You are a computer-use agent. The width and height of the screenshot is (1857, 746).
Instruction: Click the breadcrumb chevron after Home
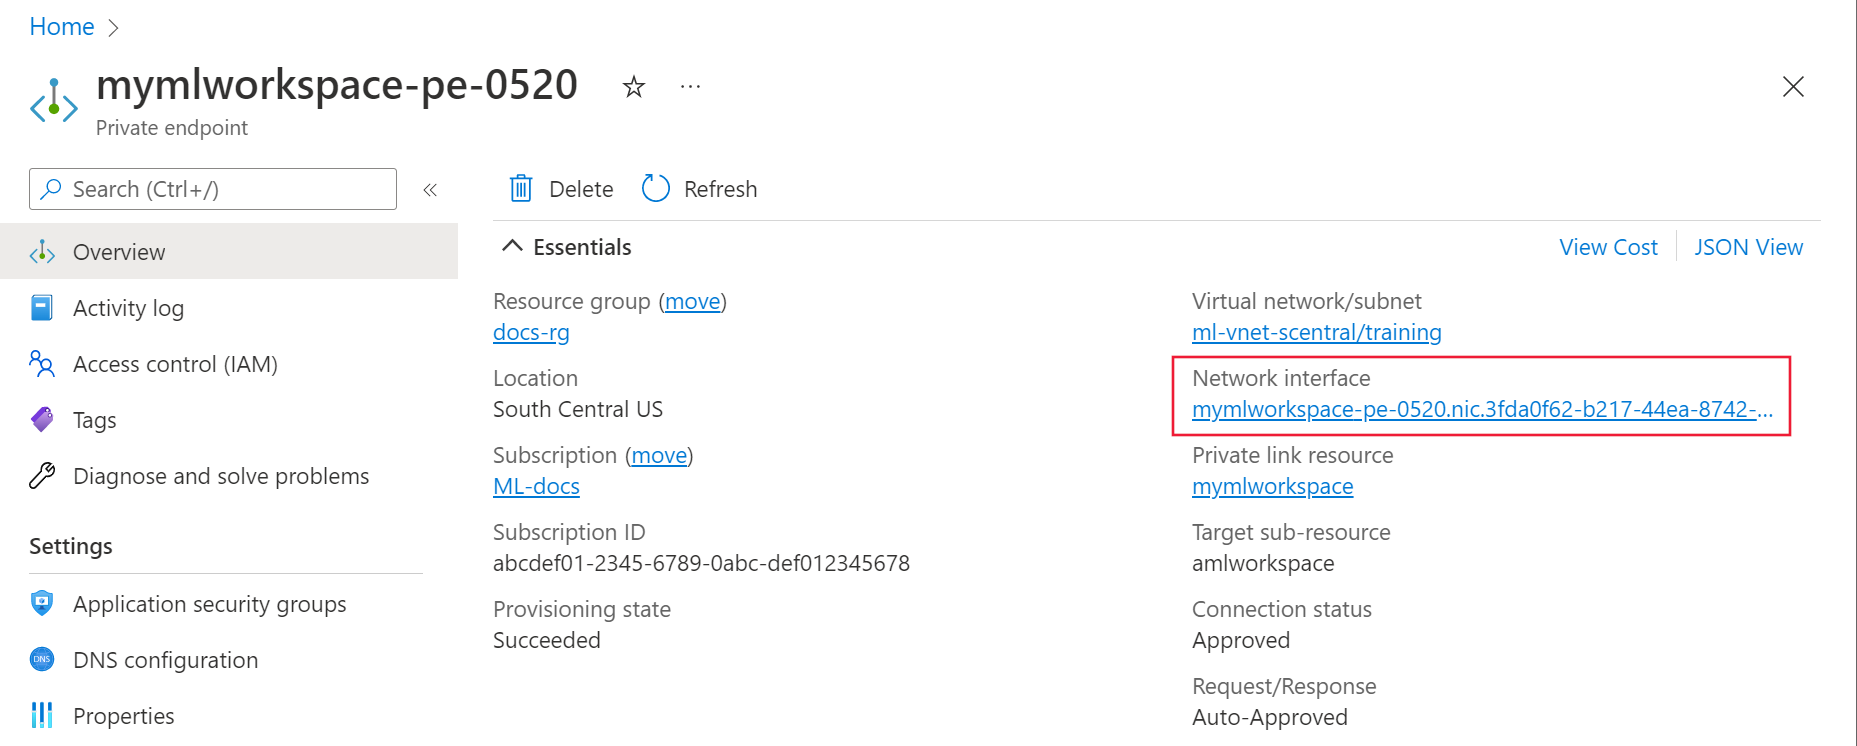click(x=113, y=28)
